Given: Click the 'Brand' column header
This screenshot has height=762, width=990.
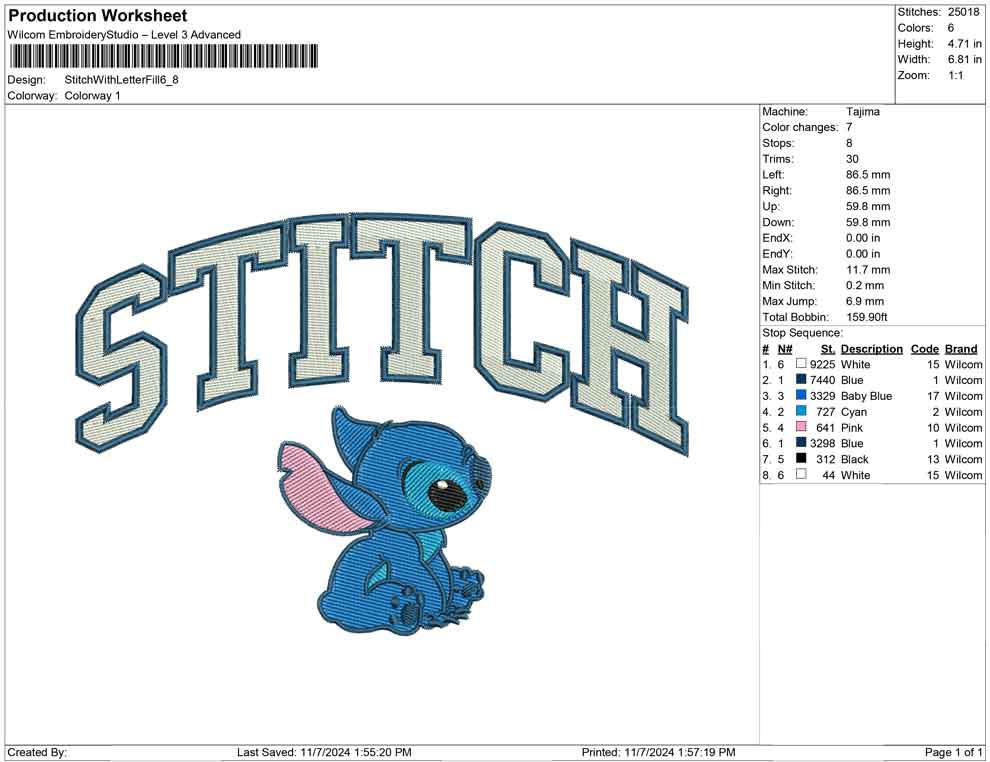Looking at the screenshot, I should click(961, 349).
